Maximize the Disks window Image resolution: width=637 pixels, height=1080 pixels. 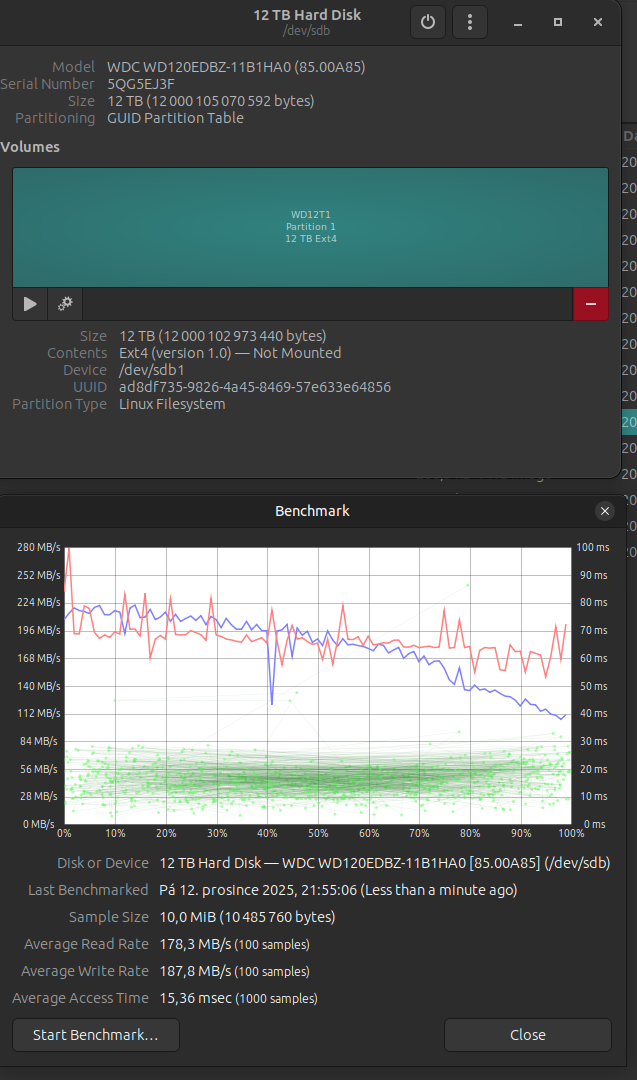[558, 22]
